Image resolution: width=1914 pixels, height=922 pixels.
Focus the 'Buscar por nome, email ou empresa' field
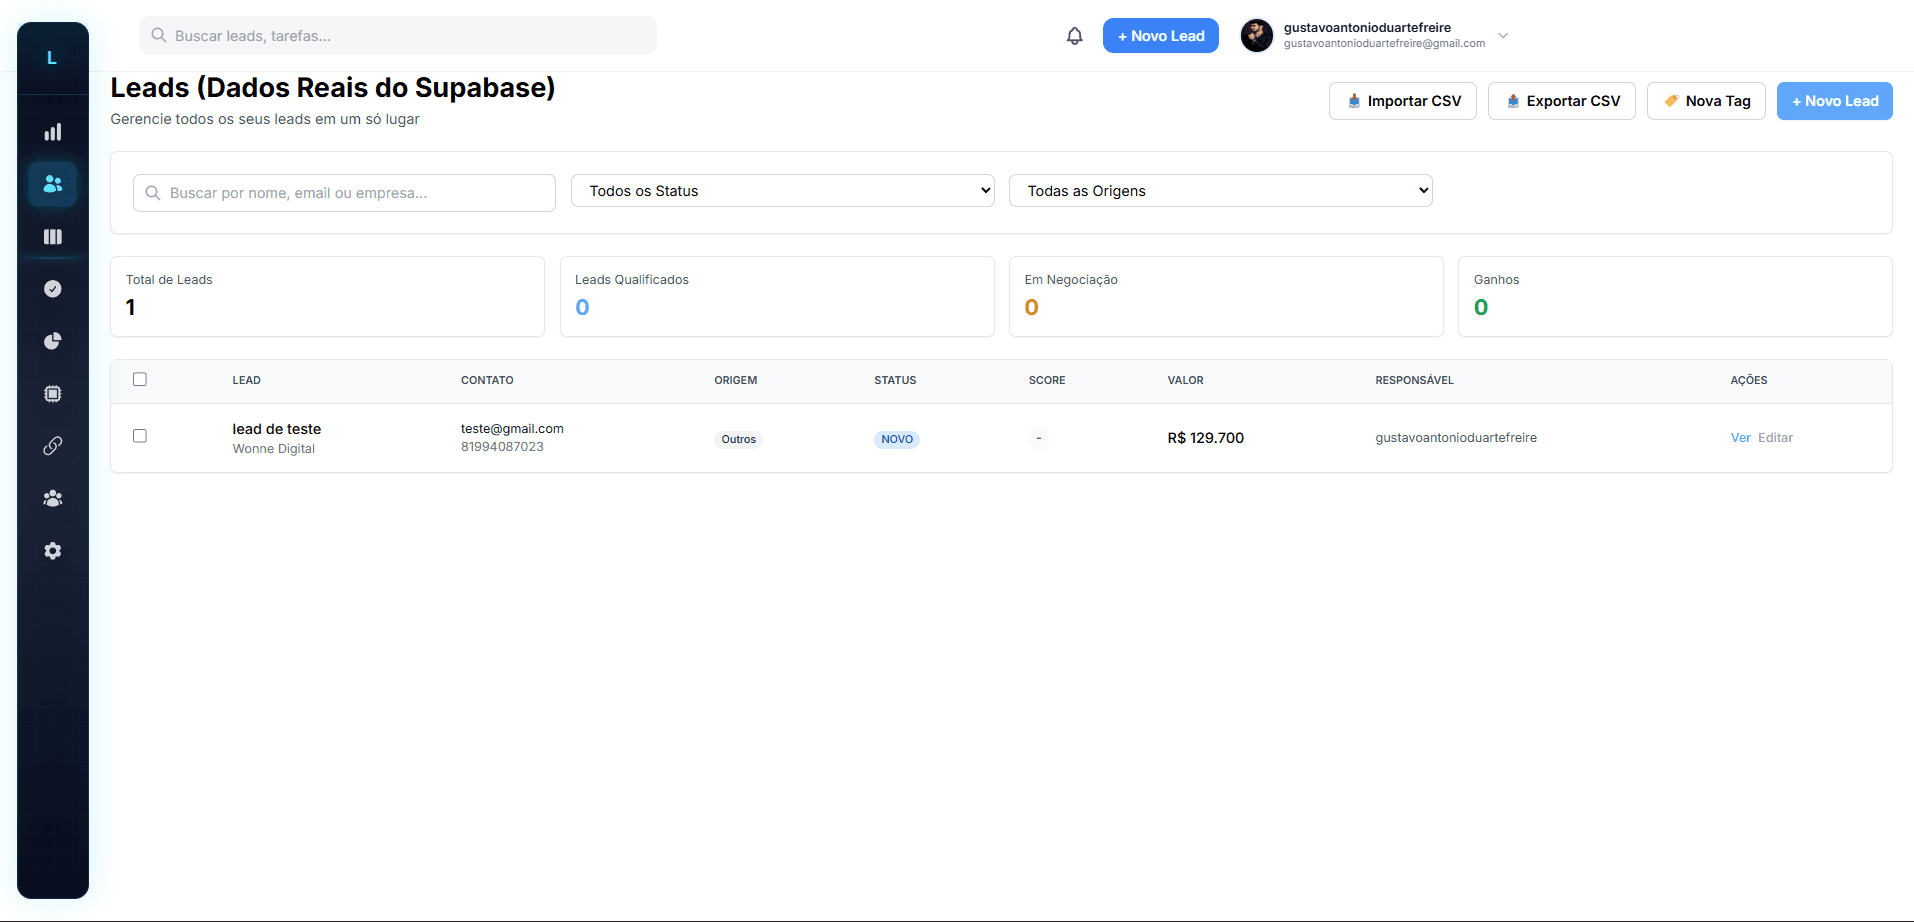(x=345, y=193)
